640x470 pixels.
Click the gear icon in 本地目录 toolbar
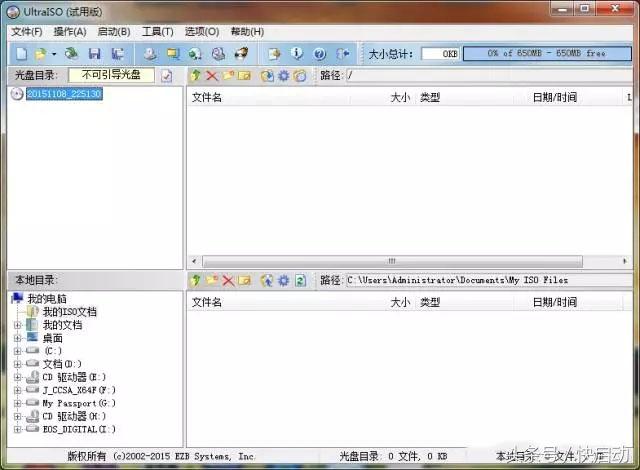pos(284,280)
